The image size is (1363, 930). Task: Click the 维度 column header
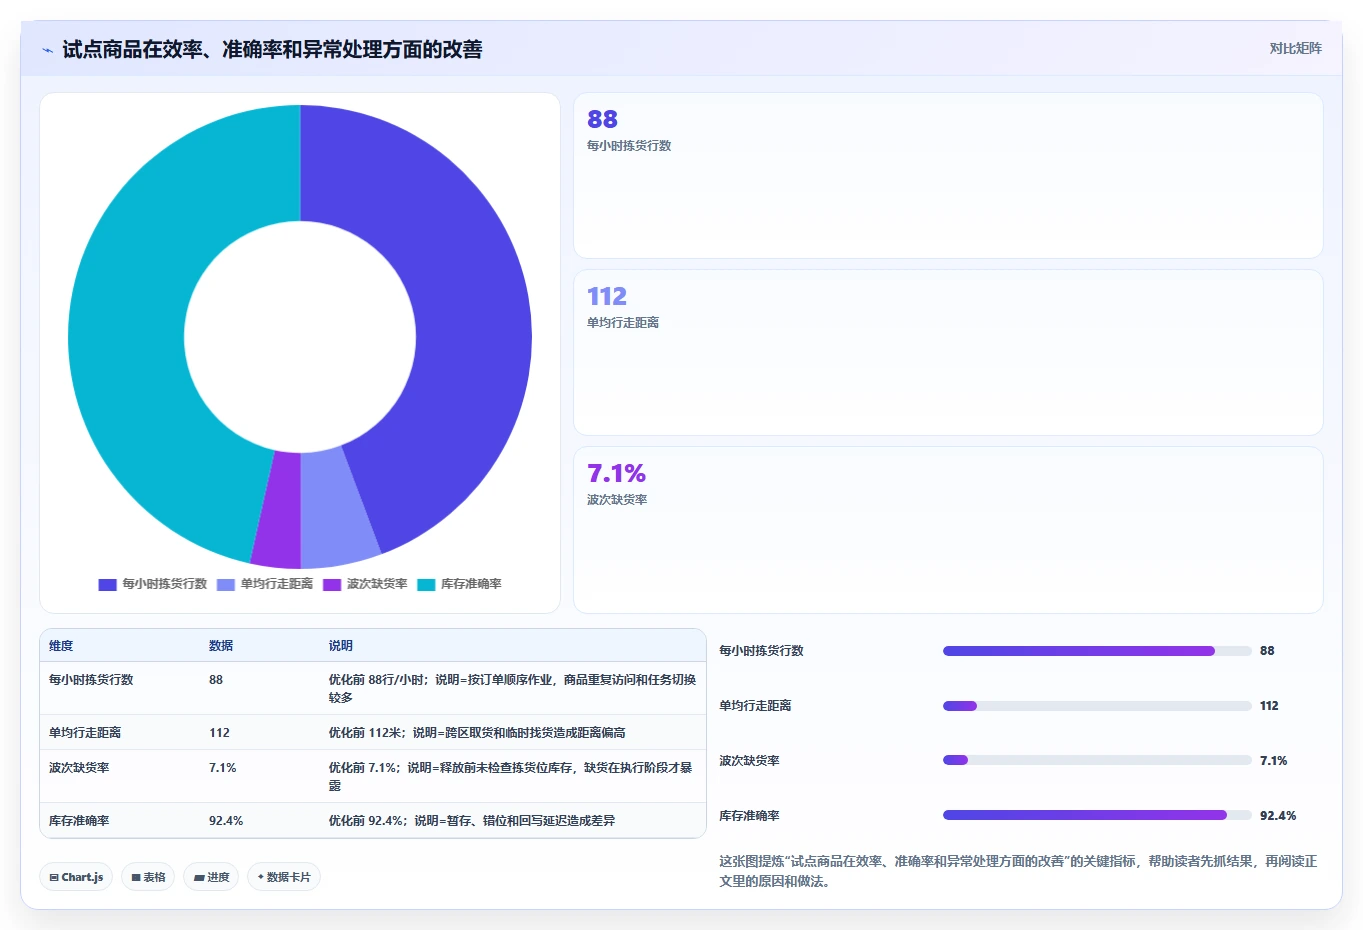click(x=61, y=646)
